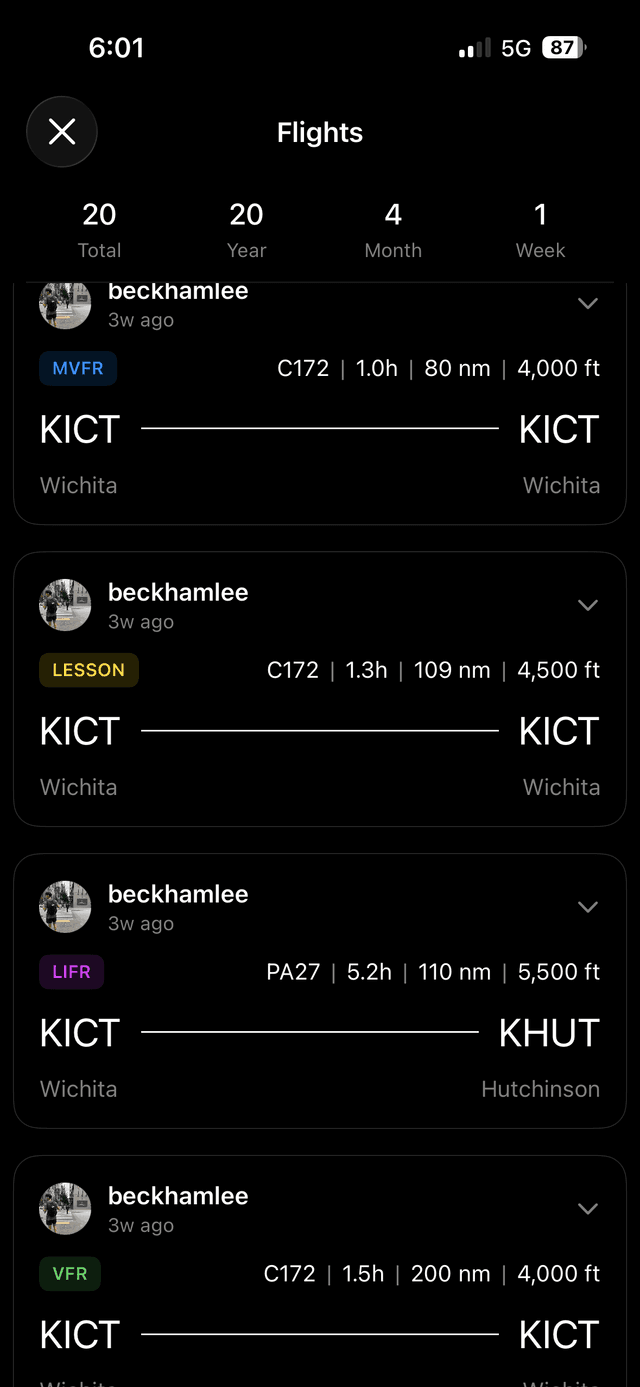Image resolution: width=640 pixels, height=1387 pixels.
Task: Expand the LIFR flight card chevron
Action: tap(588, 907)
